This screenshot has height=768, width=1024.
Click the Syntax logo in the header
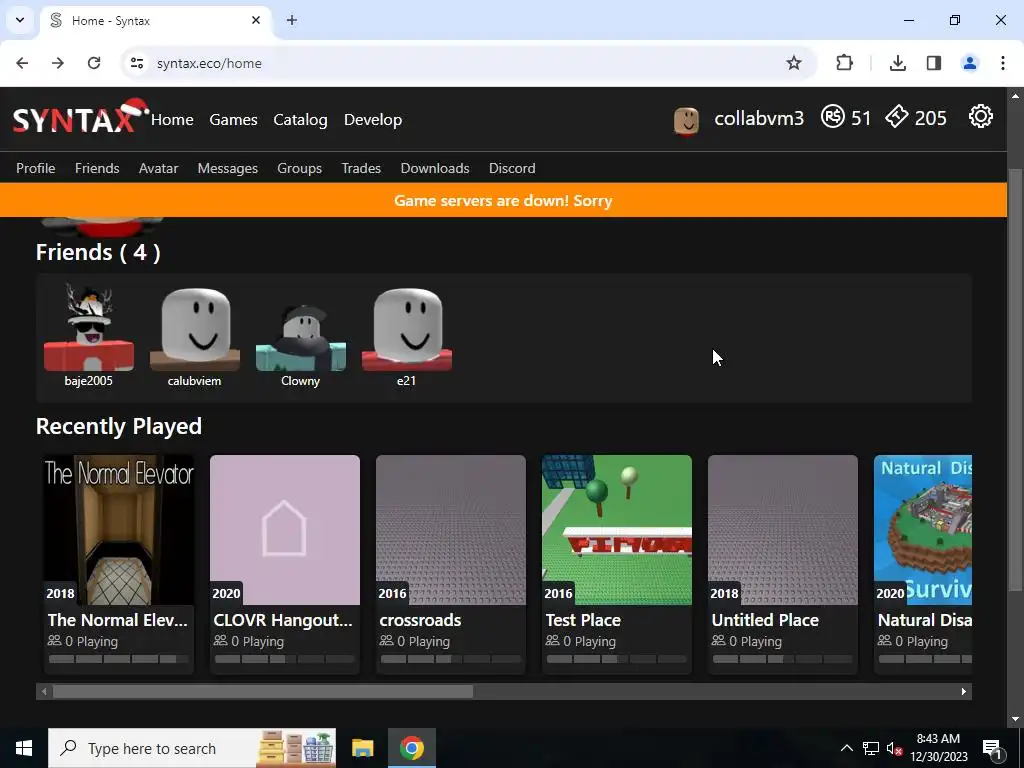80,117
